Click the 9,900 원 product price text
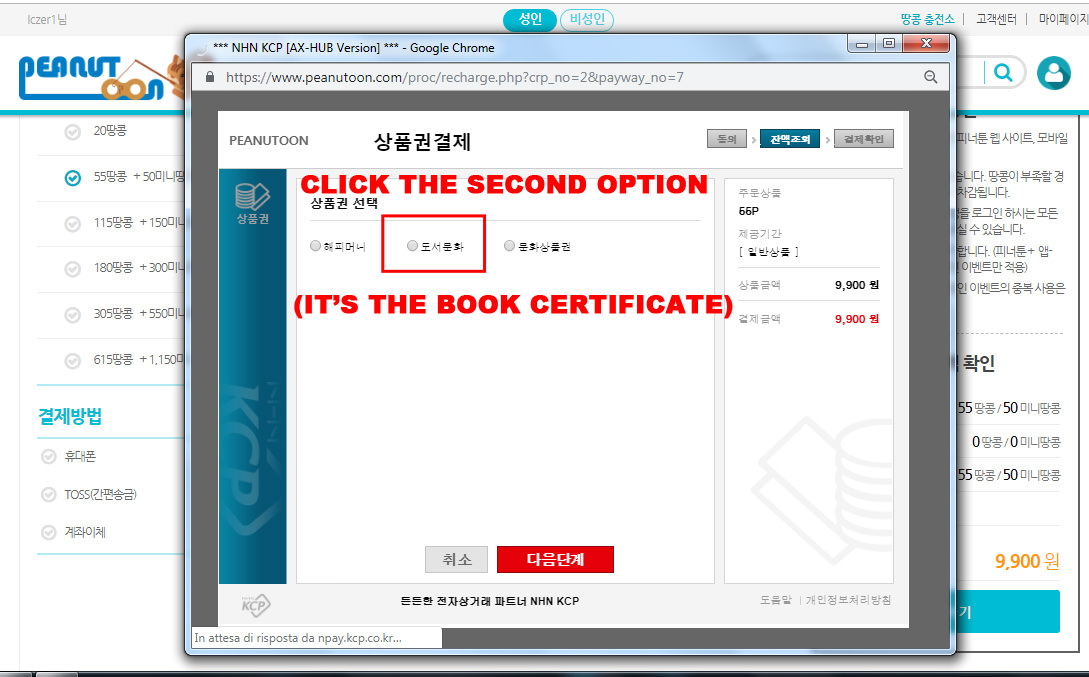The image size is (1089, 677). click(x=856, y=285)
